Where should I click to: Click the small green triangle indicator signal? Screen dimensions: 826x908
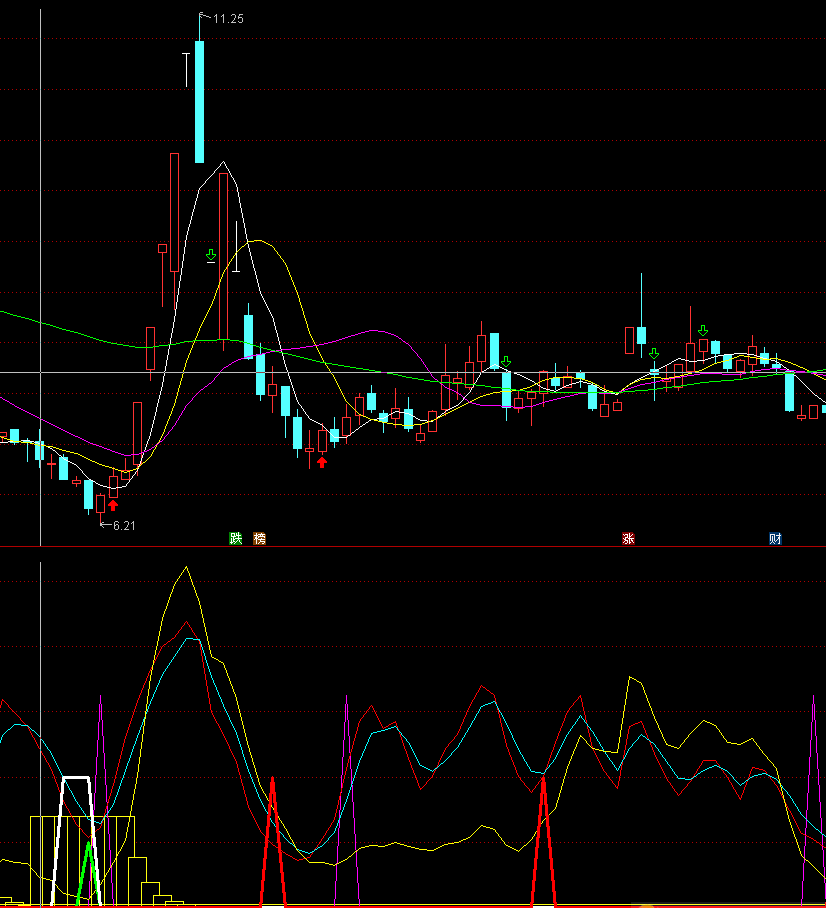click(87, 873)
